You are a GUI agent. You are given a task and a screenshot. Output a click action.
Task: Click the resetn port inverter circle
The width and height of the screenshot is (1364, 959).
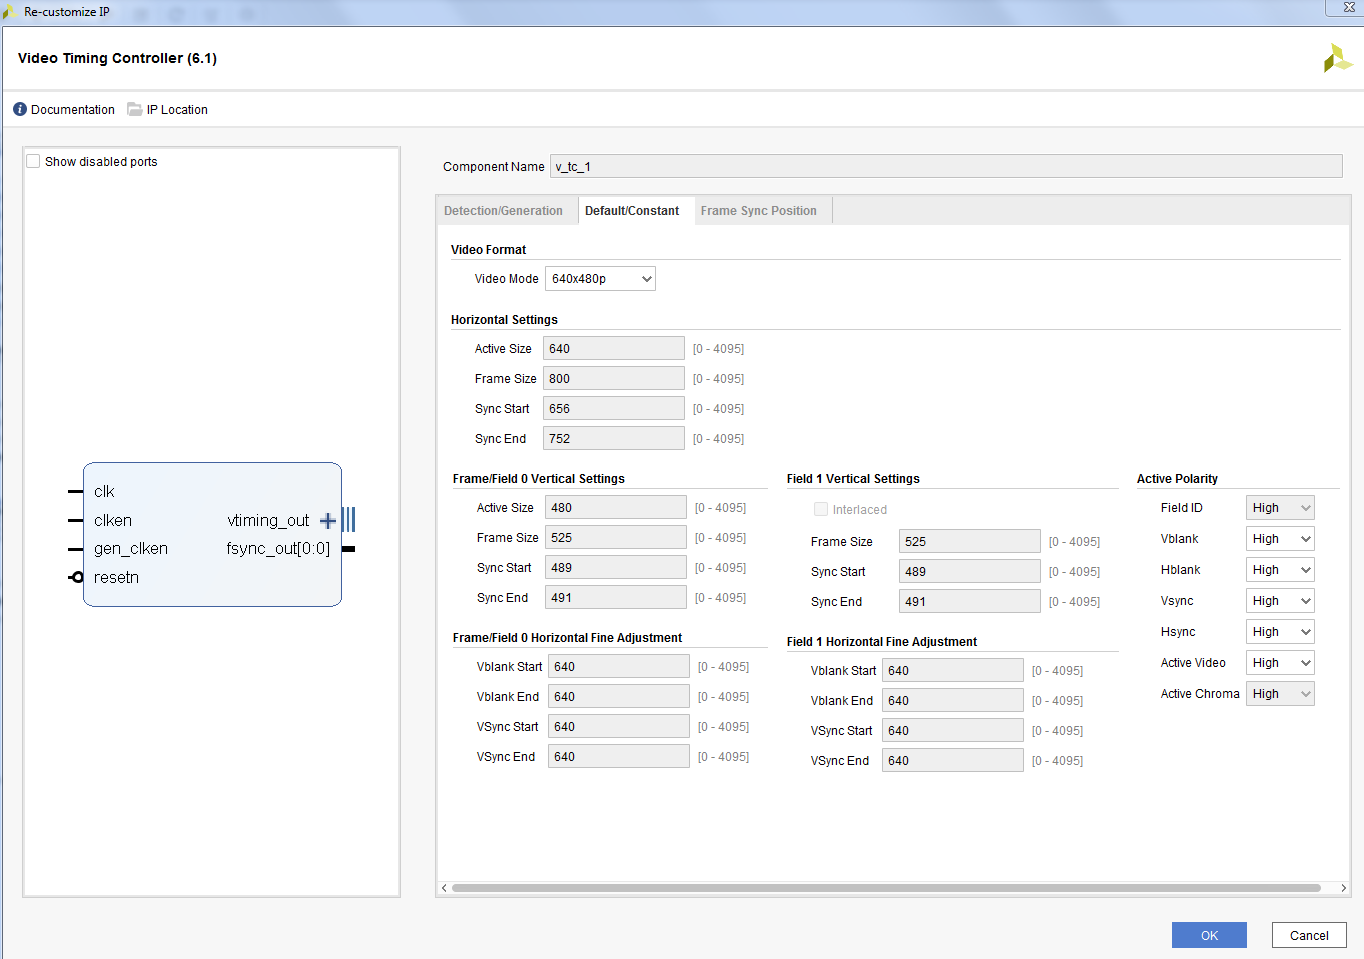pyautogui.click(x=77, y=577)
